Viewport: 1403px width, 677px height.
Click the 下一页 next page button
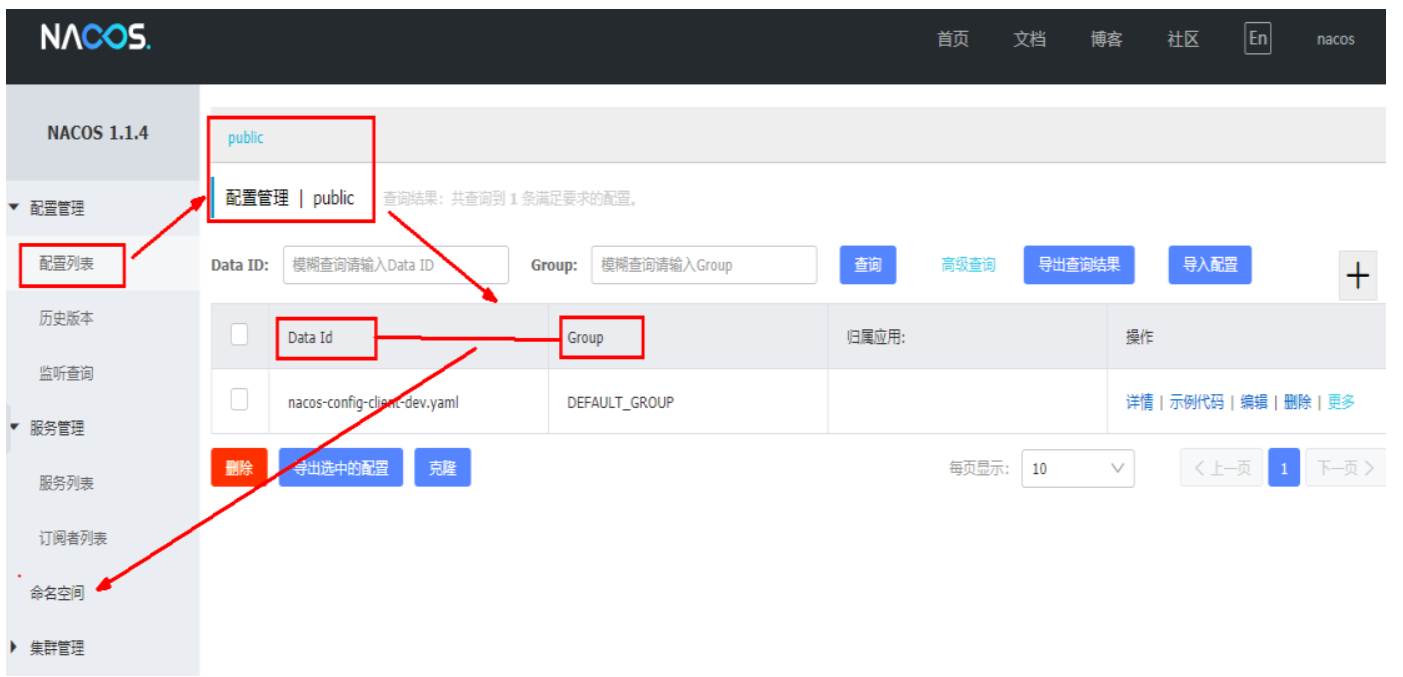(x=1345, y=468)
